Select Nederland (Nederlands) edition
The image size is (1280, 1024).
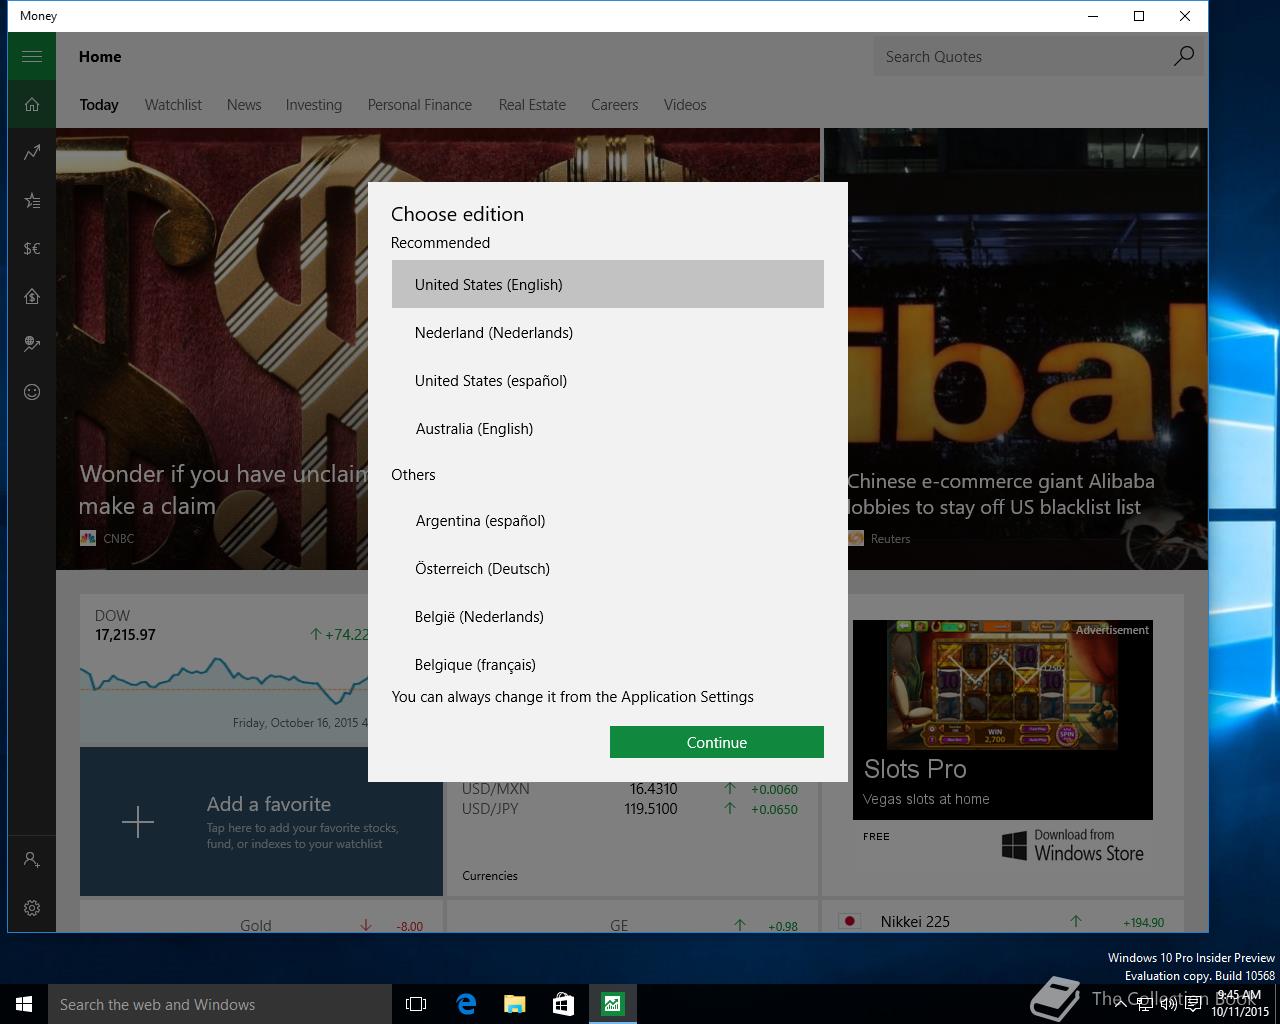[x=608, y=332]
